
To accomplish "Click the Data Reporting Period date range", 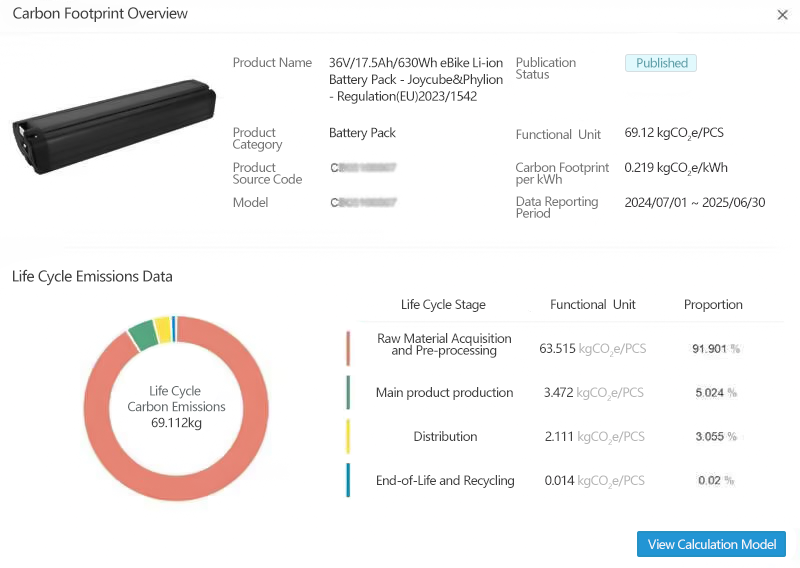I will coord(695,203).
